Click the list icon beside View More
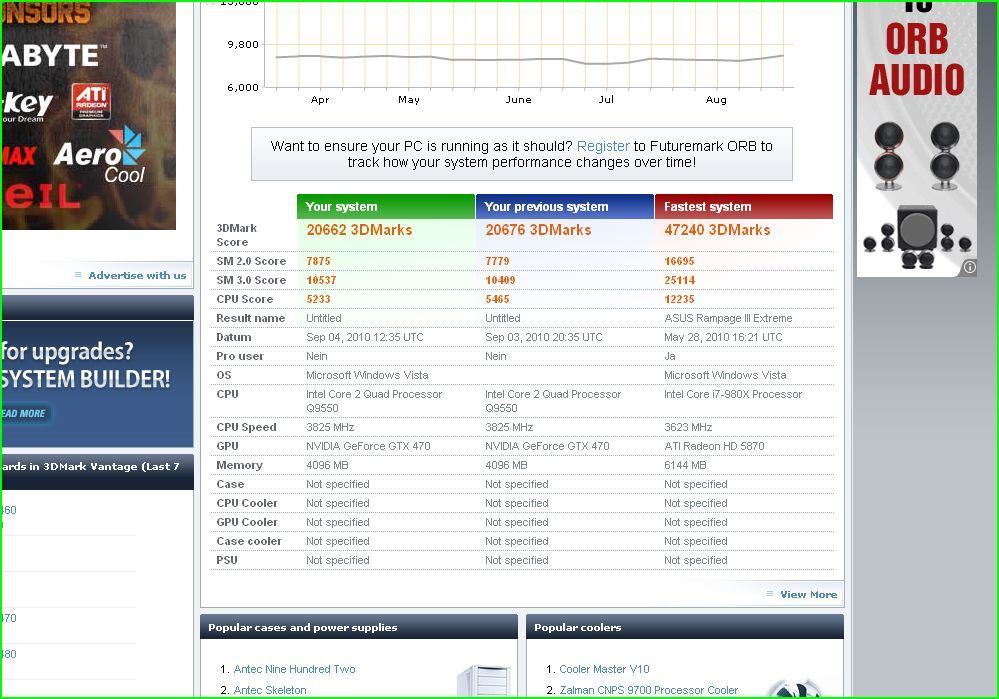 point(770,594)
